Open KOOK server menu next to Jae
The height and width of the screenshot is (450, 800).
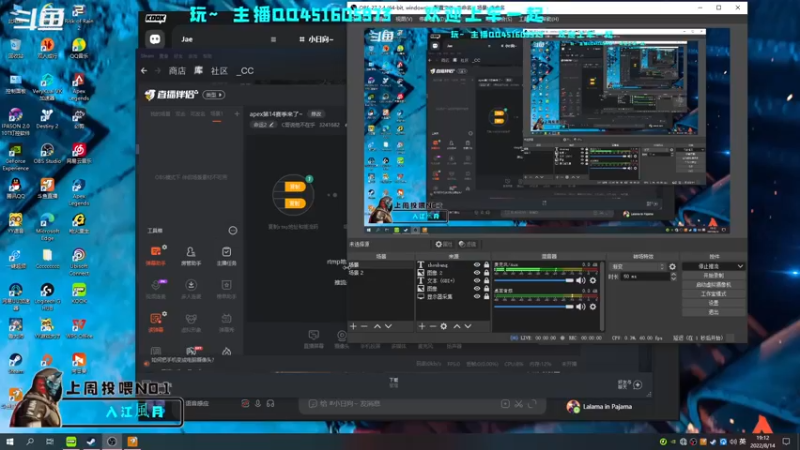pos(273,39)
